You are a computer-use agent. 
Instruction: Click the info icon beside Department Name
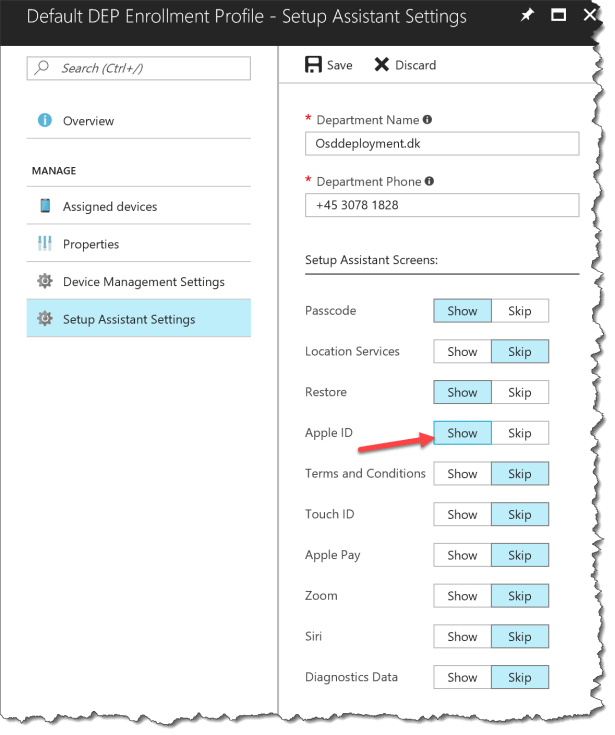tap(428, 120)
